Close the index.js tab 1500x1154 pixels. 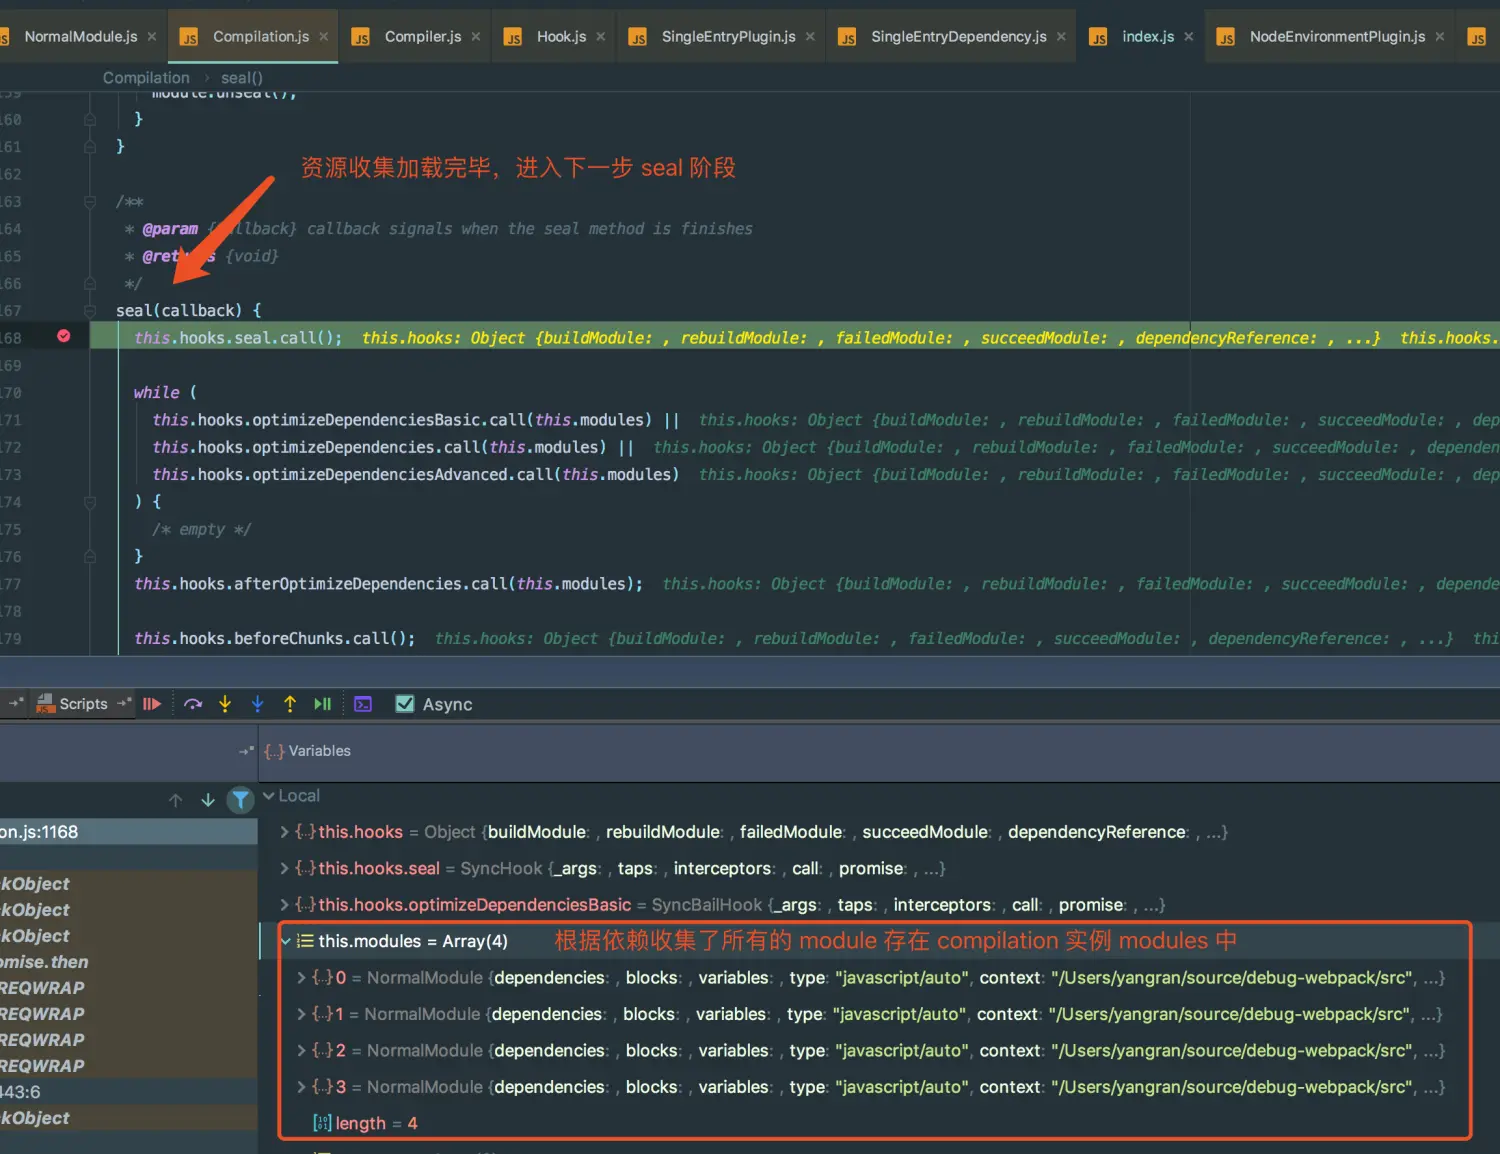pos(1189,37)
